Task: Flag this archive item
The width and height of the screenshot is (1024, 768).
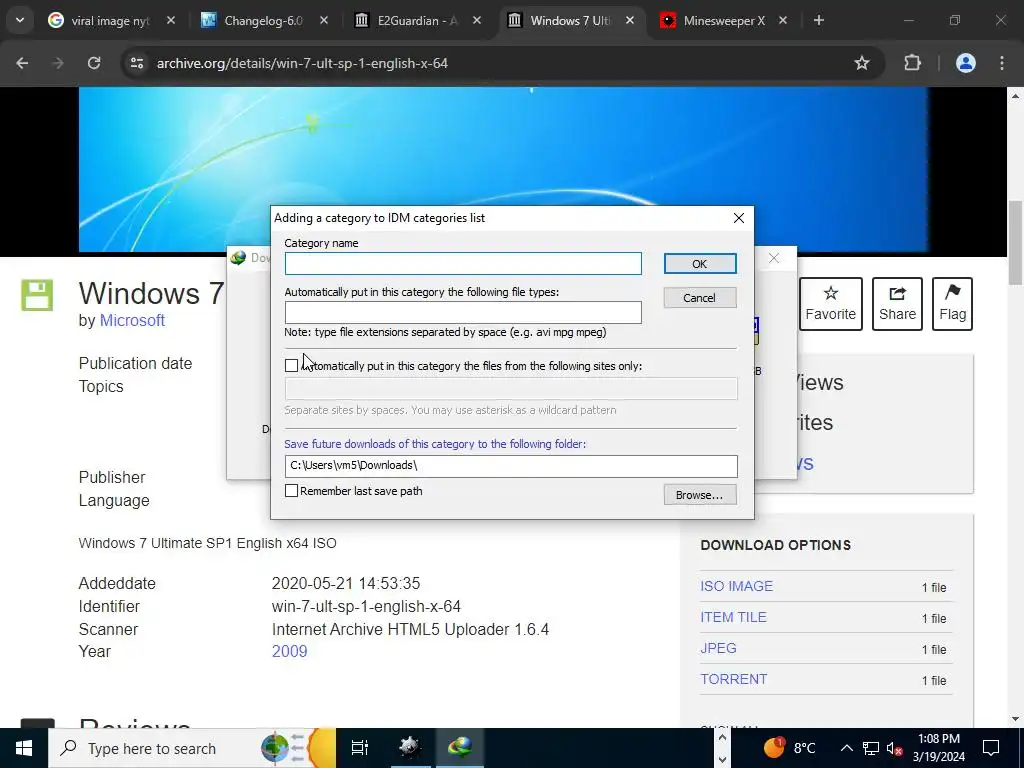Action: pos(952,304)
